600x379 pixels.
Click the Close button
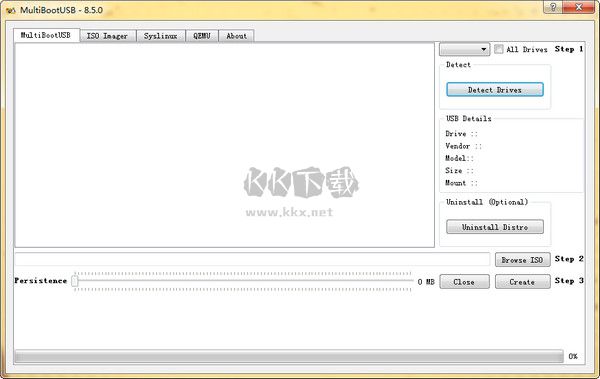coord(464,282)
